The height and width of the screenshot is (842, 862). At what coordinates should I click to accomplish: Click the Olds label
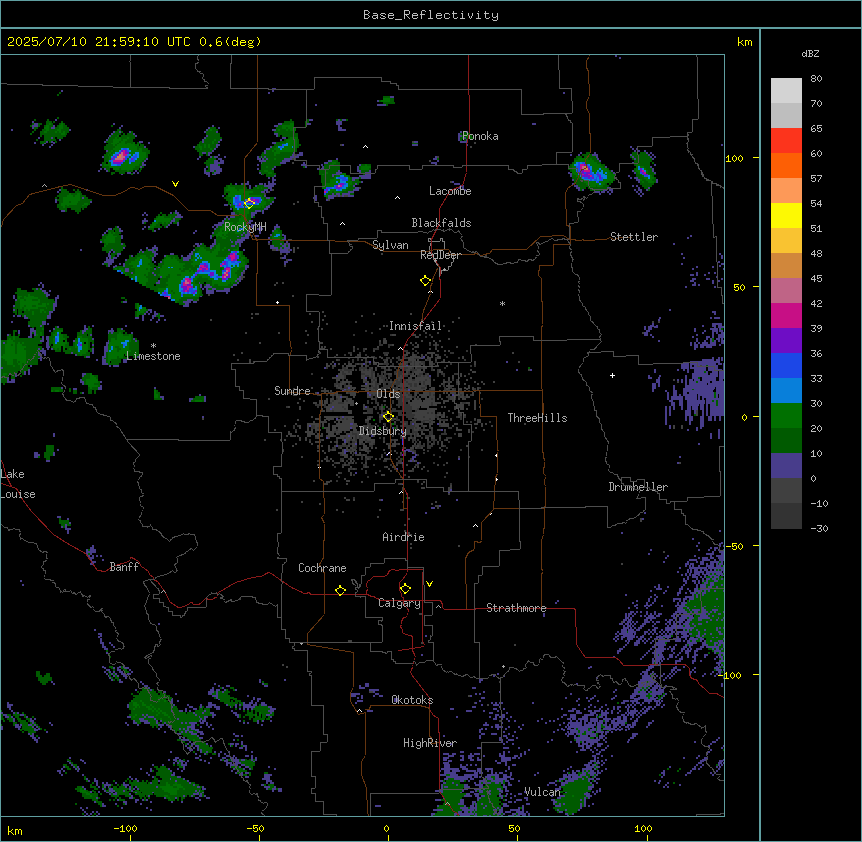pos(388,394)
